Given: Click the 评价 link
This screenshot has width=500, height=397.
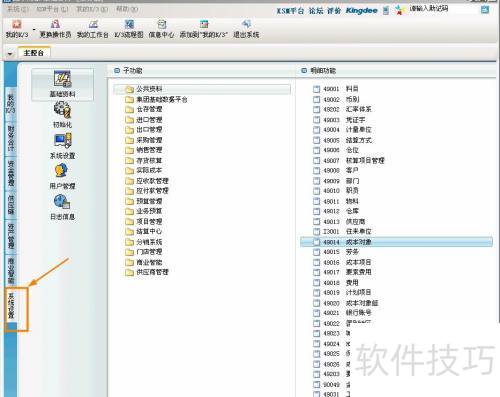Looking at the screenshot, I should 334,11.
